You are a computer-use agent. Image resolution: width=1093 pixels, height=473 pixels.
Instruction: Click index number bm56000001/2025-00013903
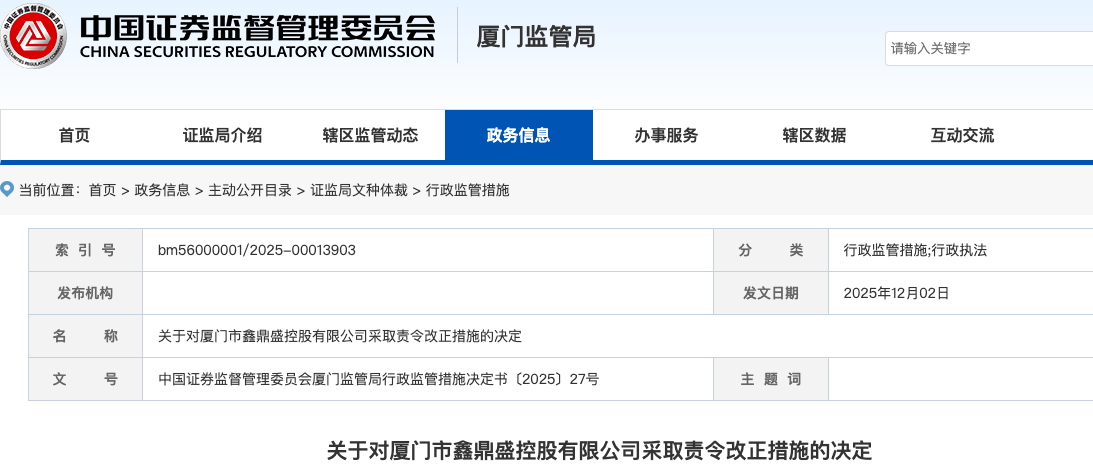pos(257,250)
